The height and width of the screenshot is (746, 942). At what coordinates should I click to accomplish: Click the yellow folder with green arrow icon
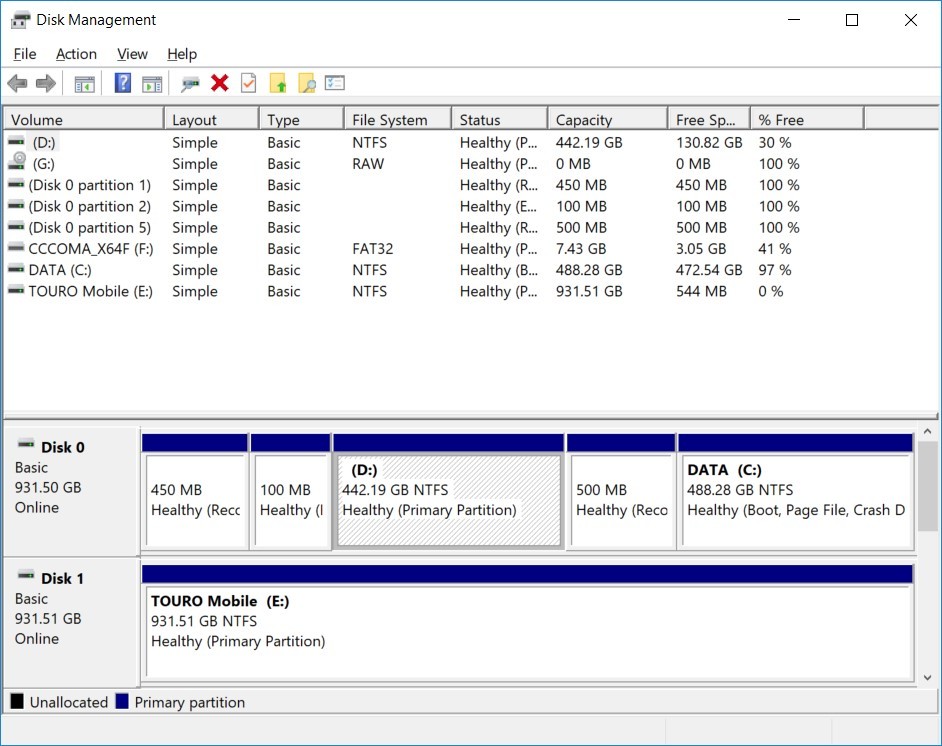(x=278, y=84)
